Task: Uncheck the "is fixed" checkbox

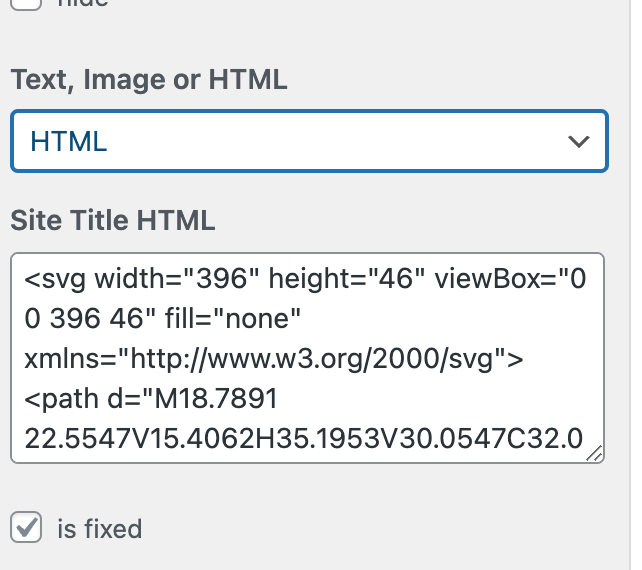Action: tap(27, 527)
